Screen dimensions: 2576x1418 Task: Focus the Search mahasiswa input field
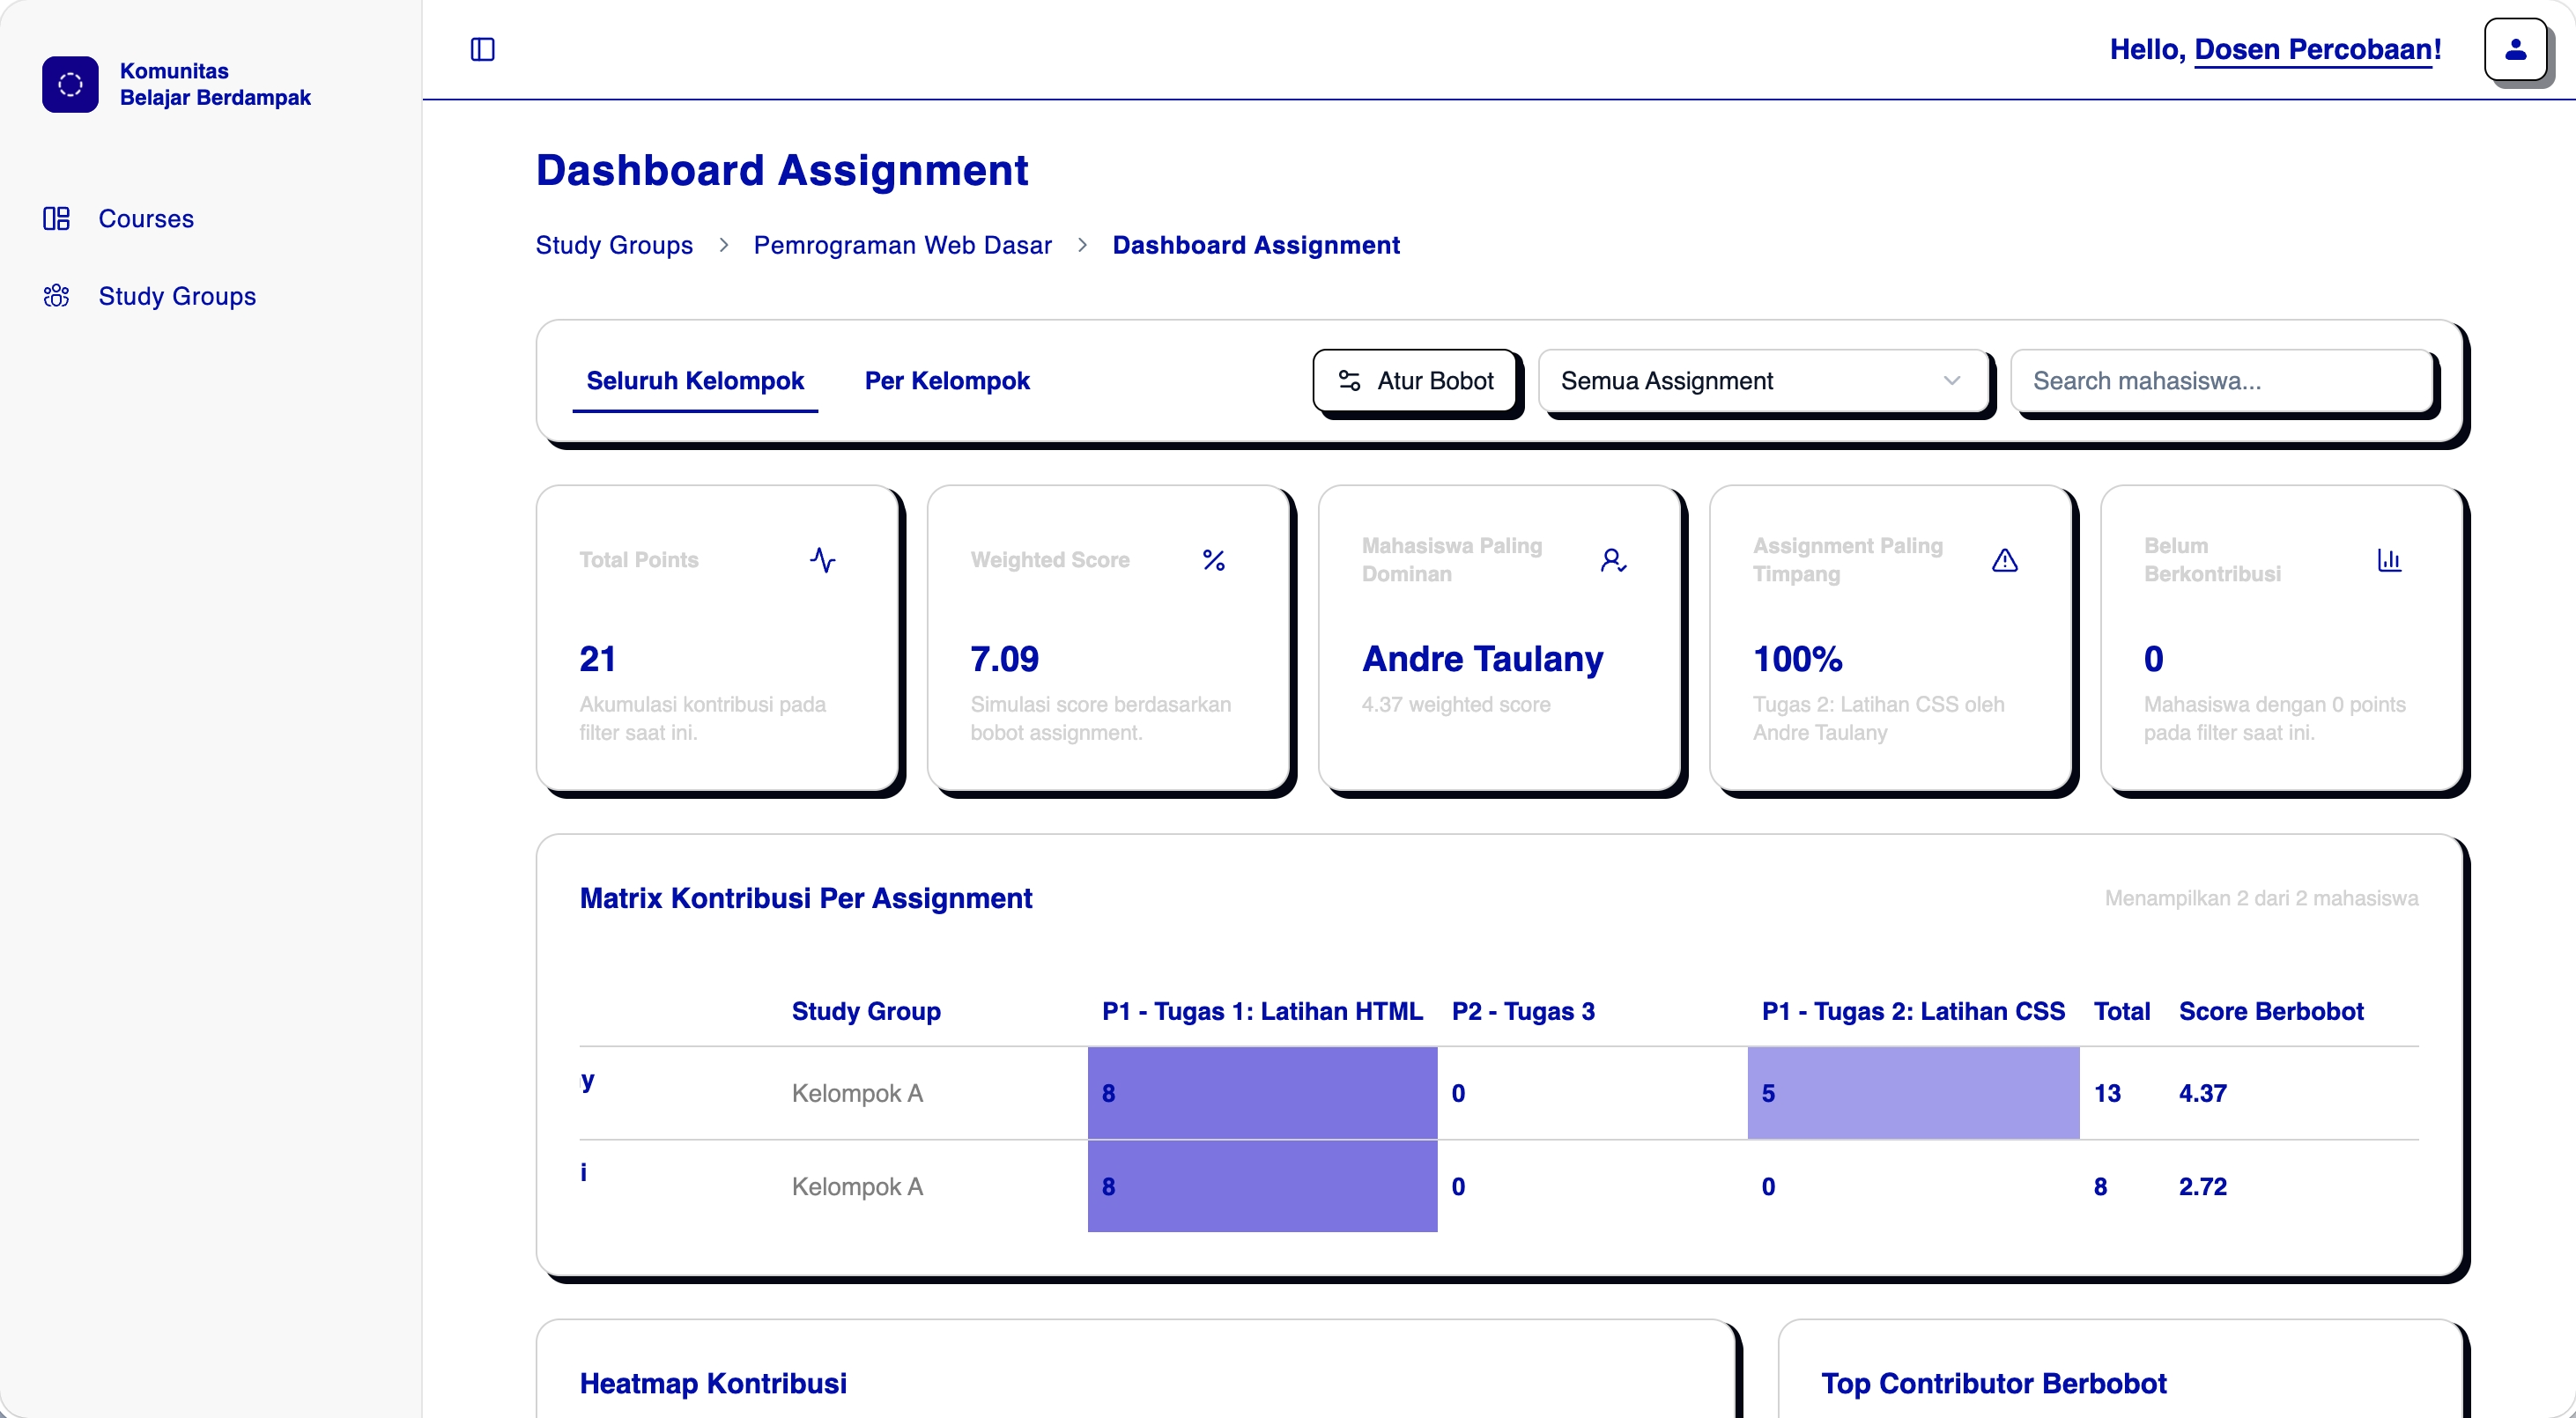pyautogui.click(x=2222, y=381)
